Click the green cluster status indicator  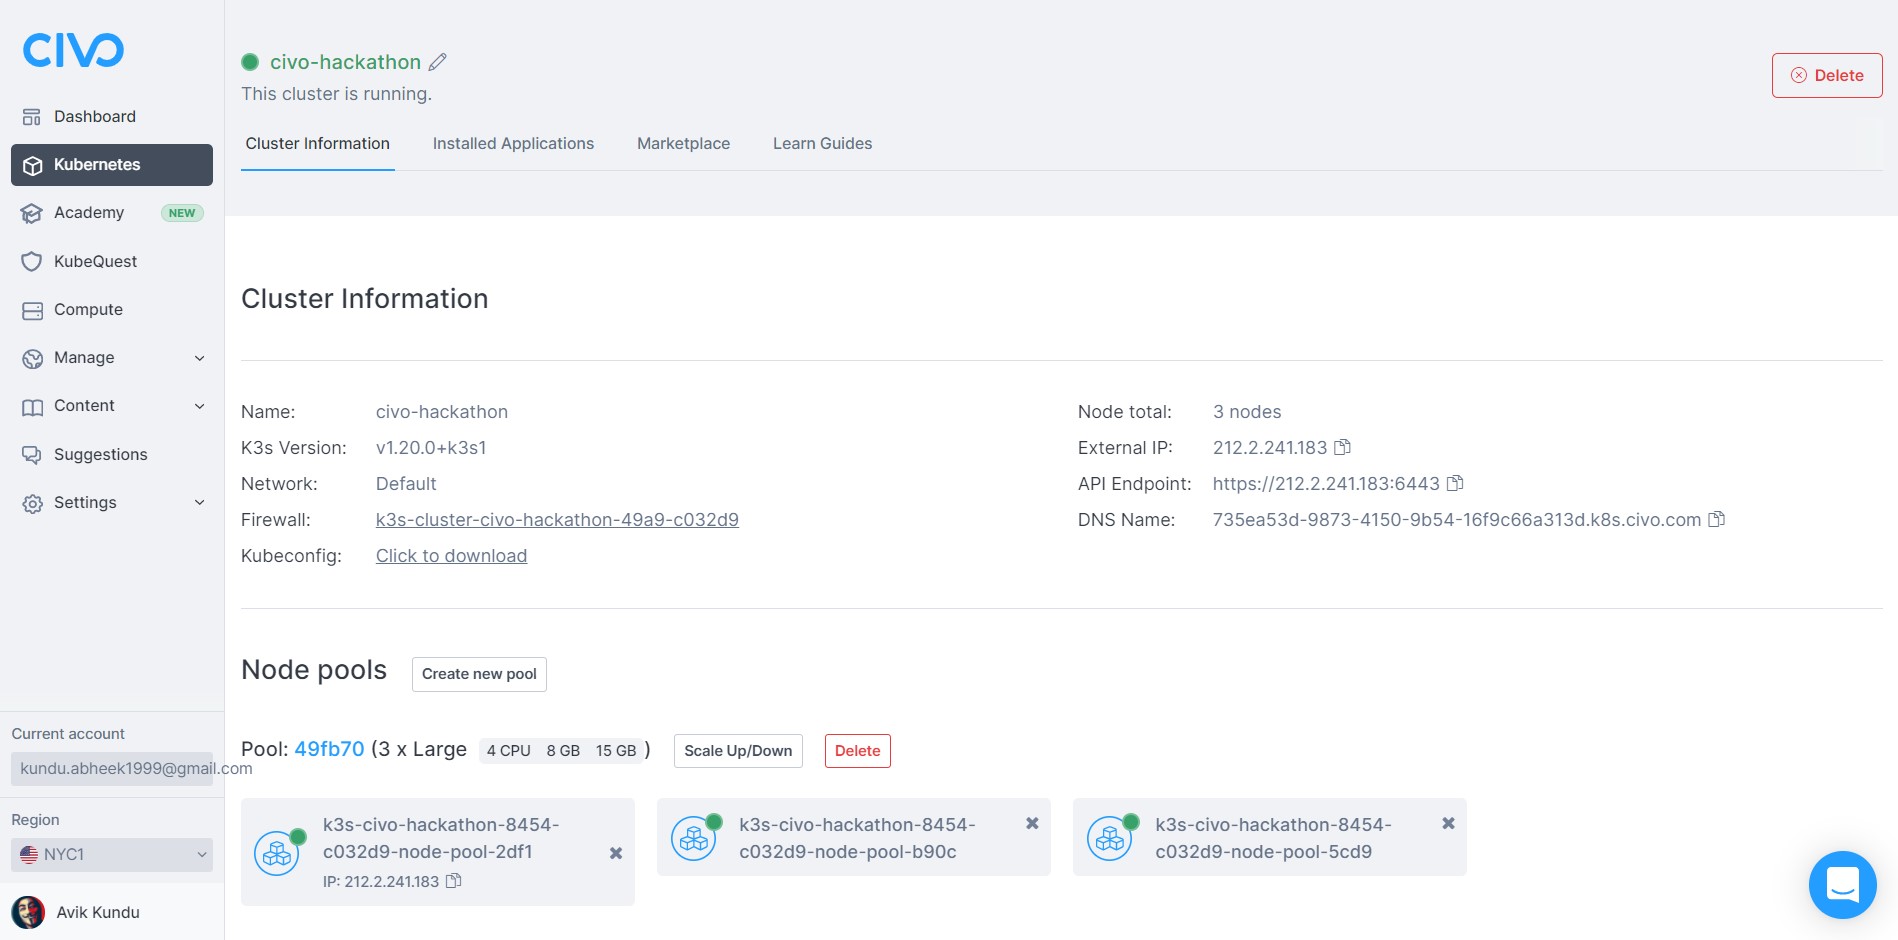pos(250,62)
